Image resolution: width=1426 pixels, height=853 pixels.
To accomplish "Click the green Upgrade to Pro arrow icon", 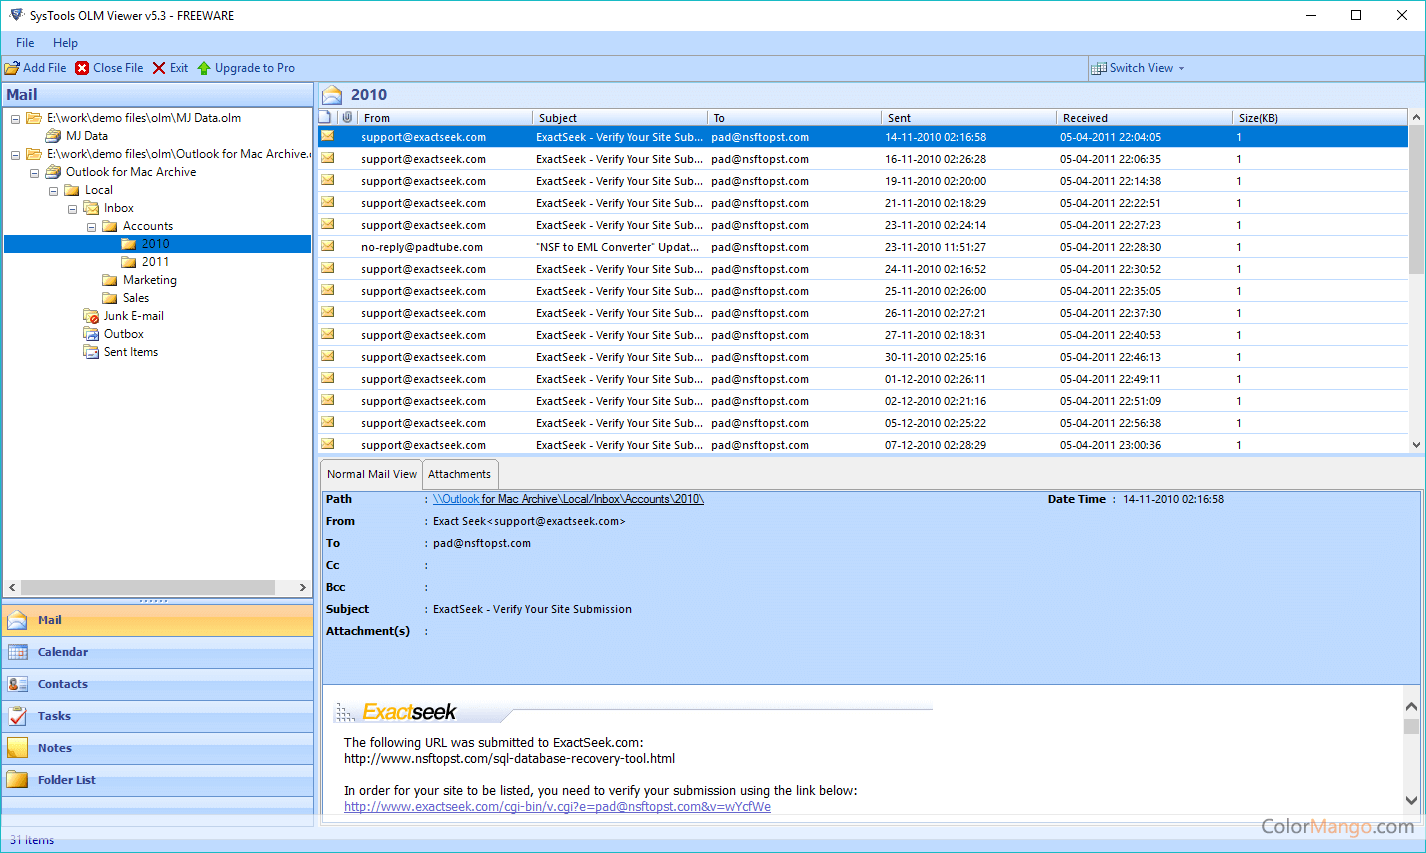I will click(x=204, y=68).
